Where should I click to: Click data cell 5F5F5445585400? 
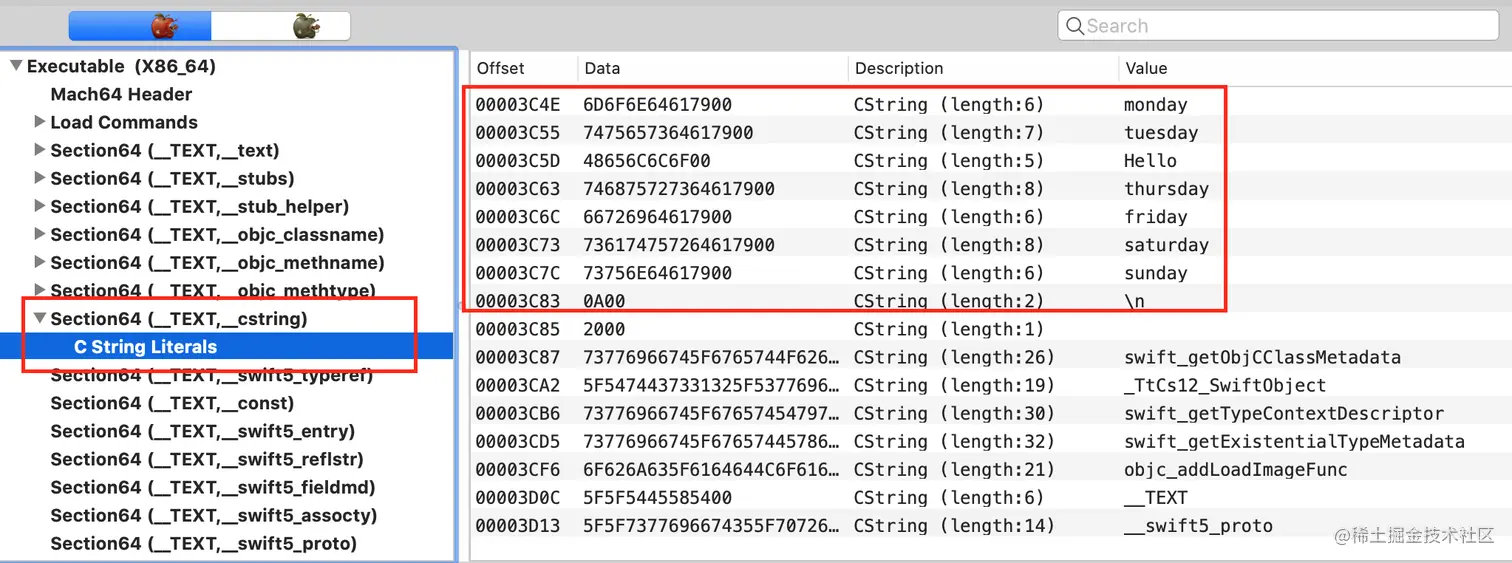click(x=658, y=497)
